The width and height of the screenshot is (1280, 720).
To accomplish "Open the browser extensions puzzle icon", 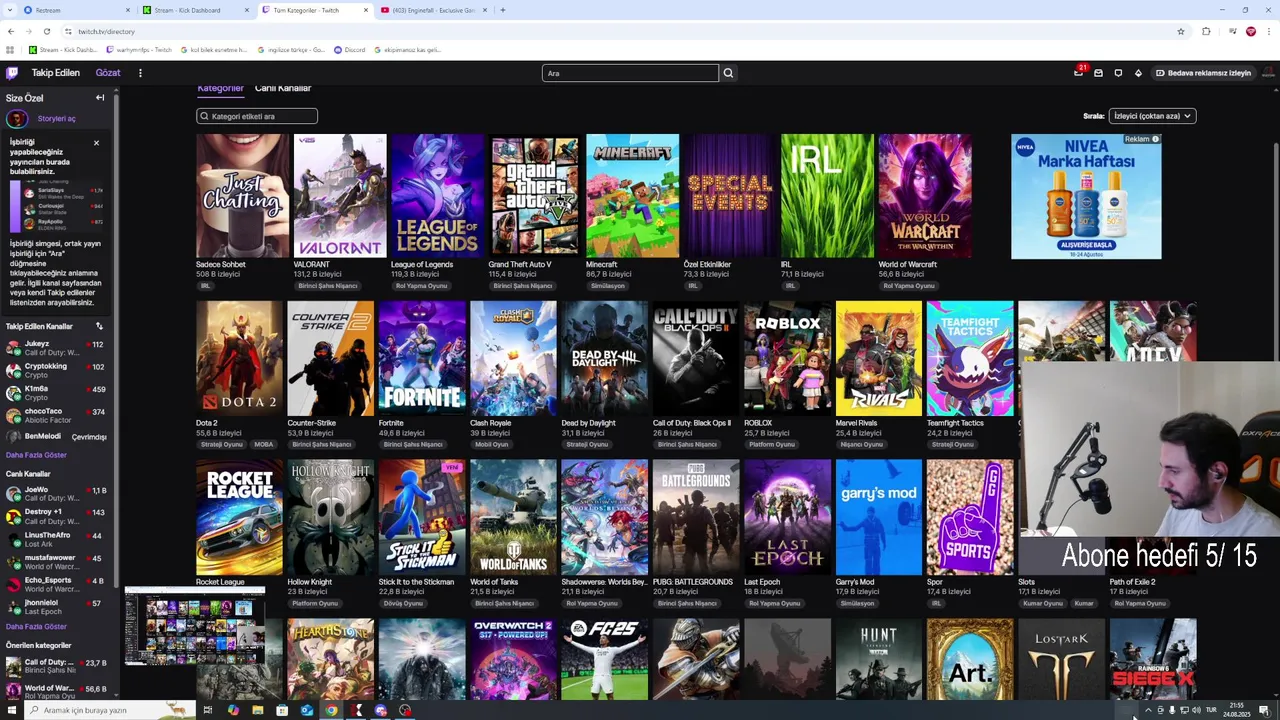I will coord(1206,31).
